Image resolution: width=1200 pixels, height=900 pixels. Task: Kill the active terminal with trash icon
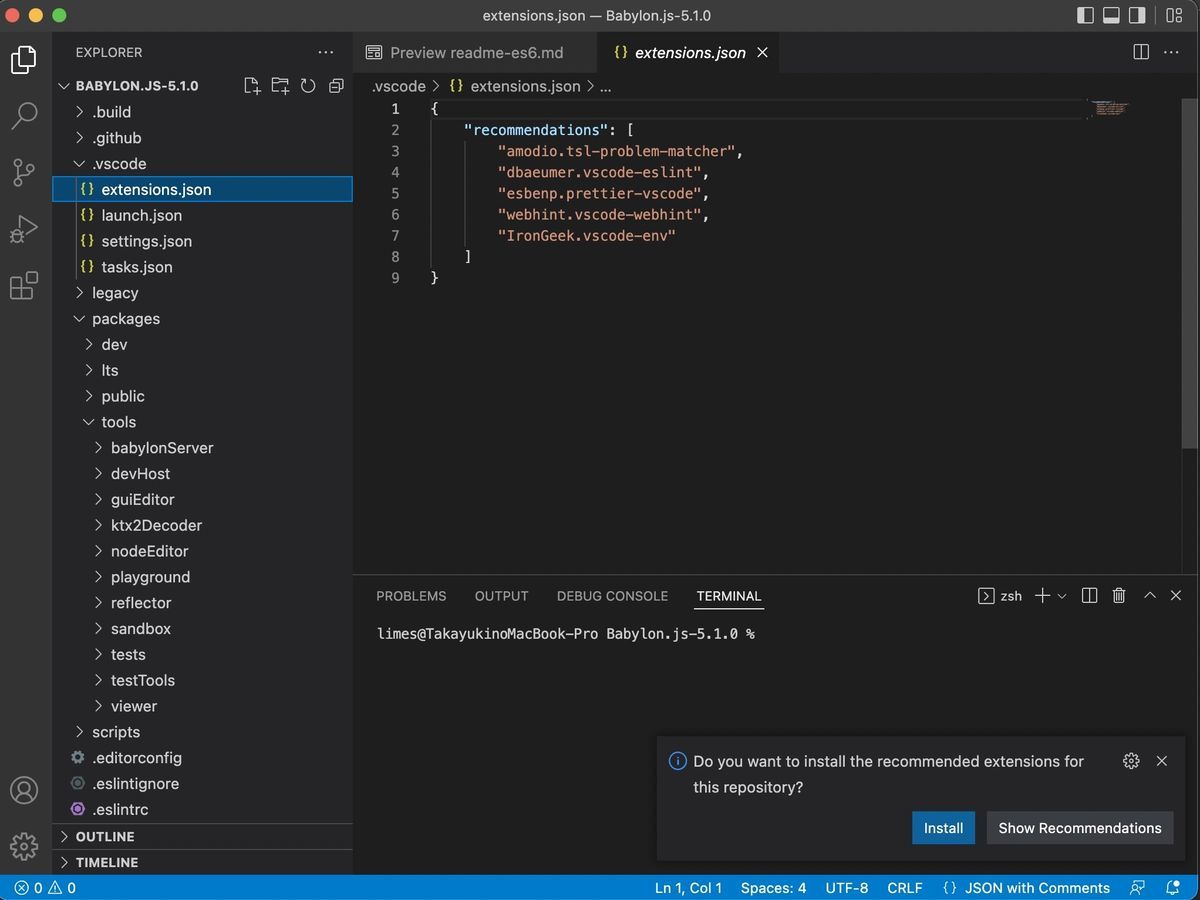pos(1119,595)
